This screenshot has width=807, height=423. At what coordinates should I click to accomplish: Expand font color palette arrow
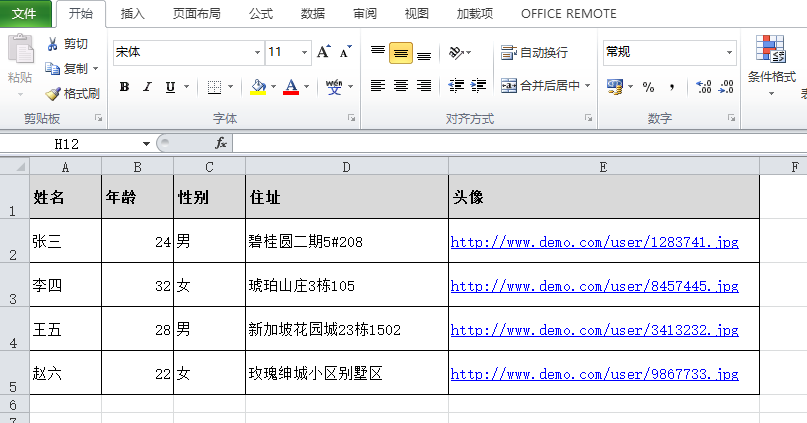(306, 87)
